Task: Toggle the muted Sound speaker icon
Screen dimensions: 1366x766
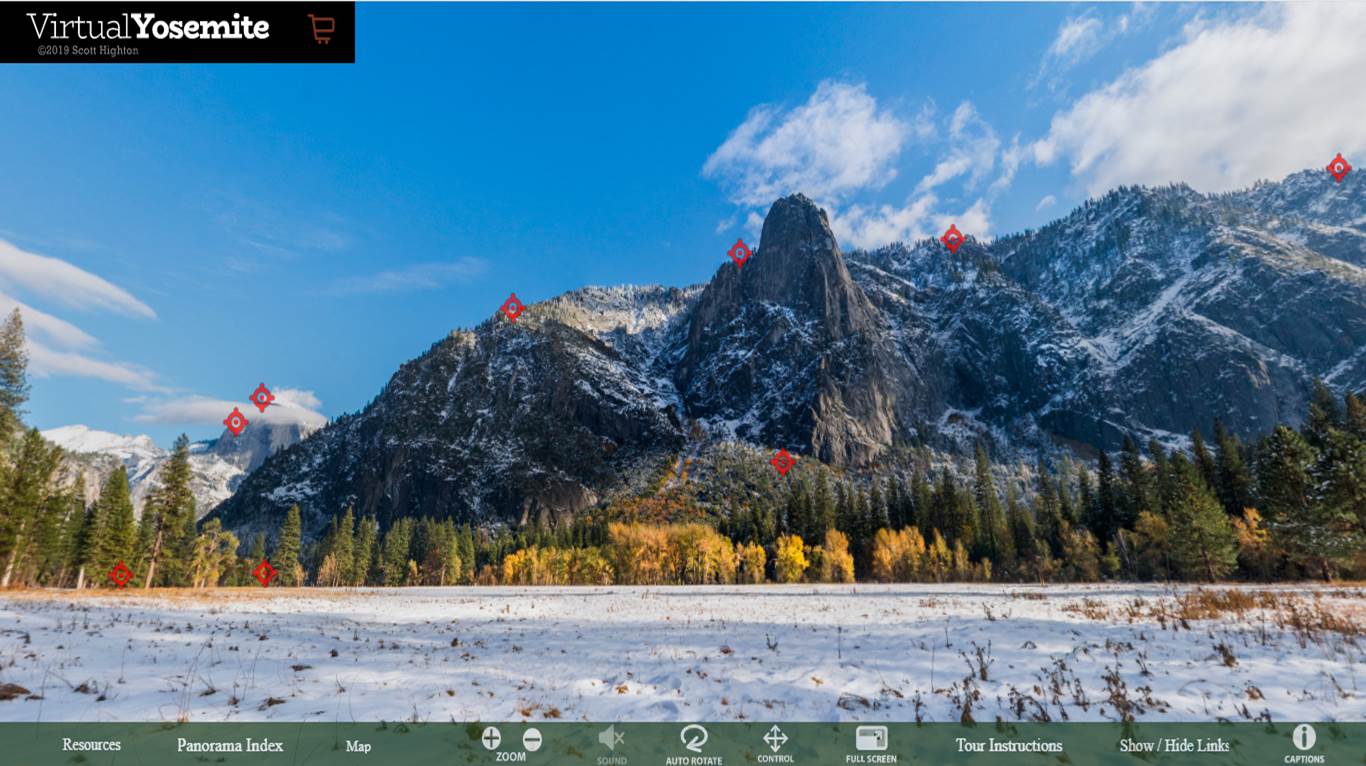Action: click(x=611, y=739)
